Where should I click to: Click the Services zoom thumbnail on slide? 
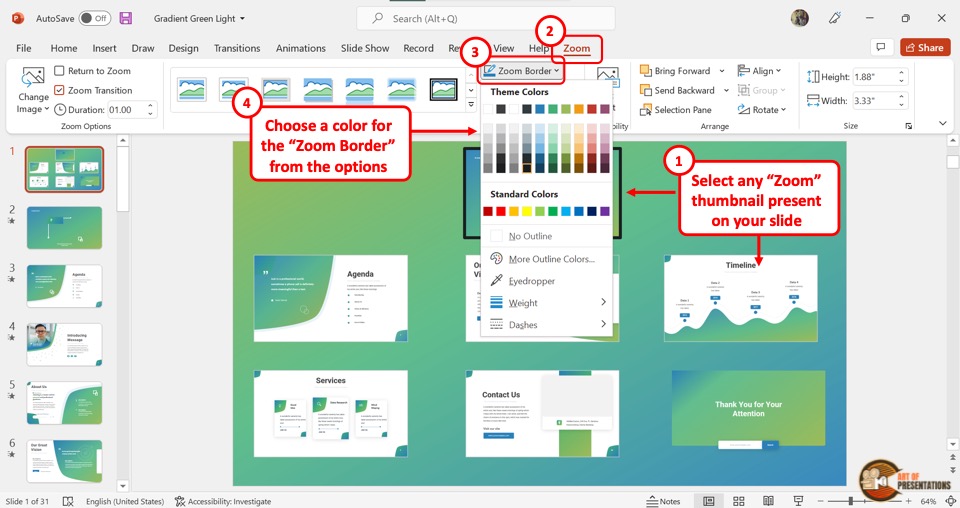[331, 413]
